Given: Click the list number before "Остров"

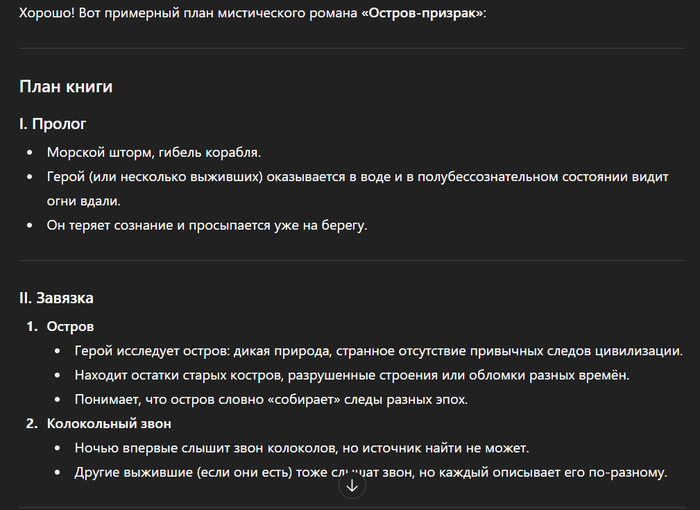Looking at the screenshot, I should [31, 327].
